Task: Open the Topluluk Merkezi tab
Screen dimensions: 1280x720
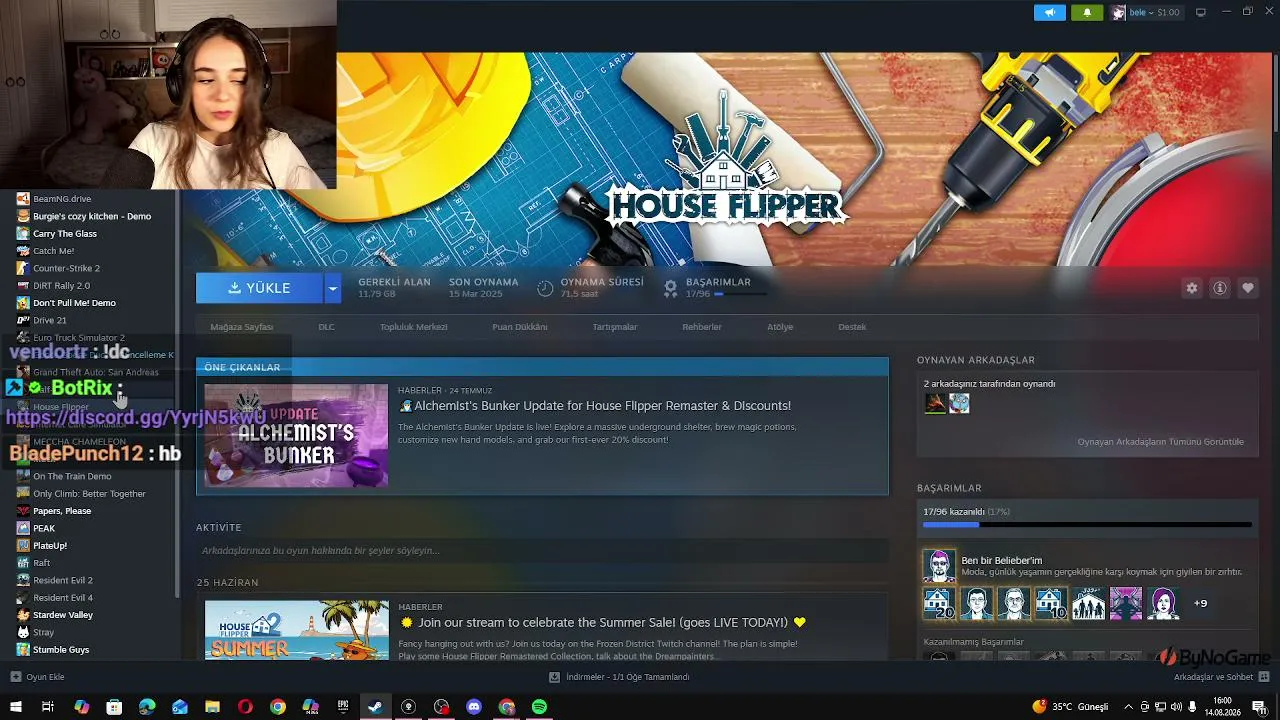Action: pos(413,327)
